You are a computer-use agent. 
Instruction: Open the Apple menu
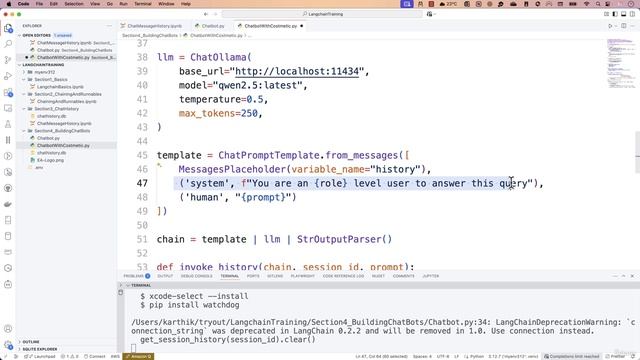[x=9, y=4]
